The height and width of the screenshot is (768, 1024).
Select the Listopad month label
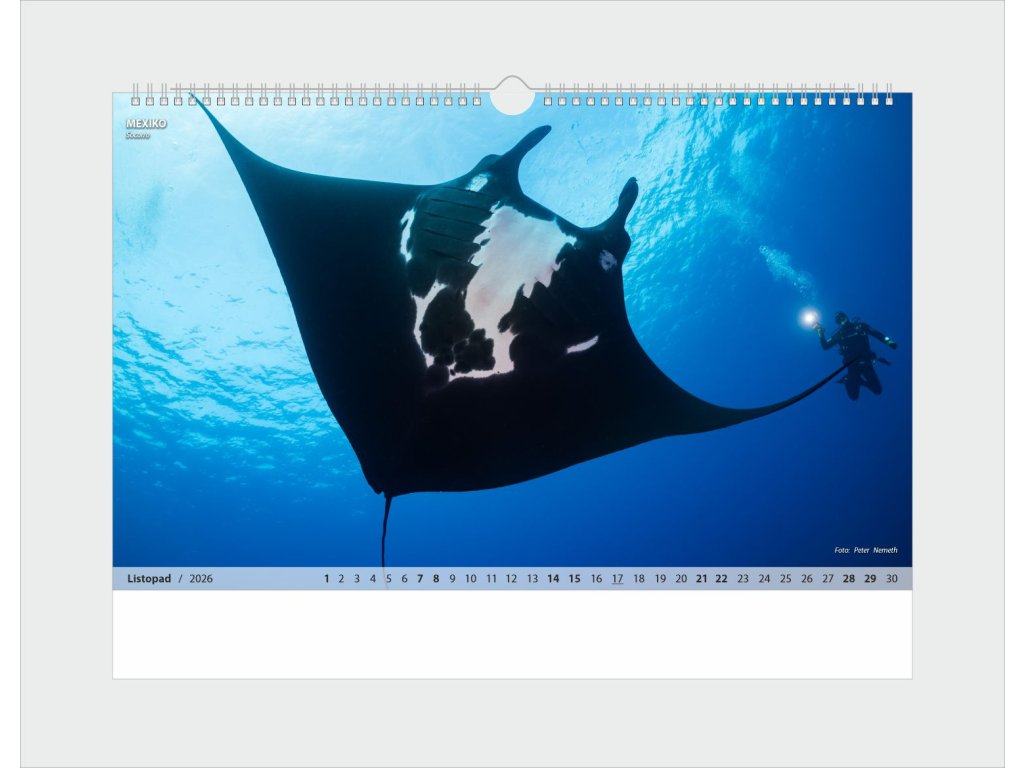pyautogui.click(x=149, y=579)
